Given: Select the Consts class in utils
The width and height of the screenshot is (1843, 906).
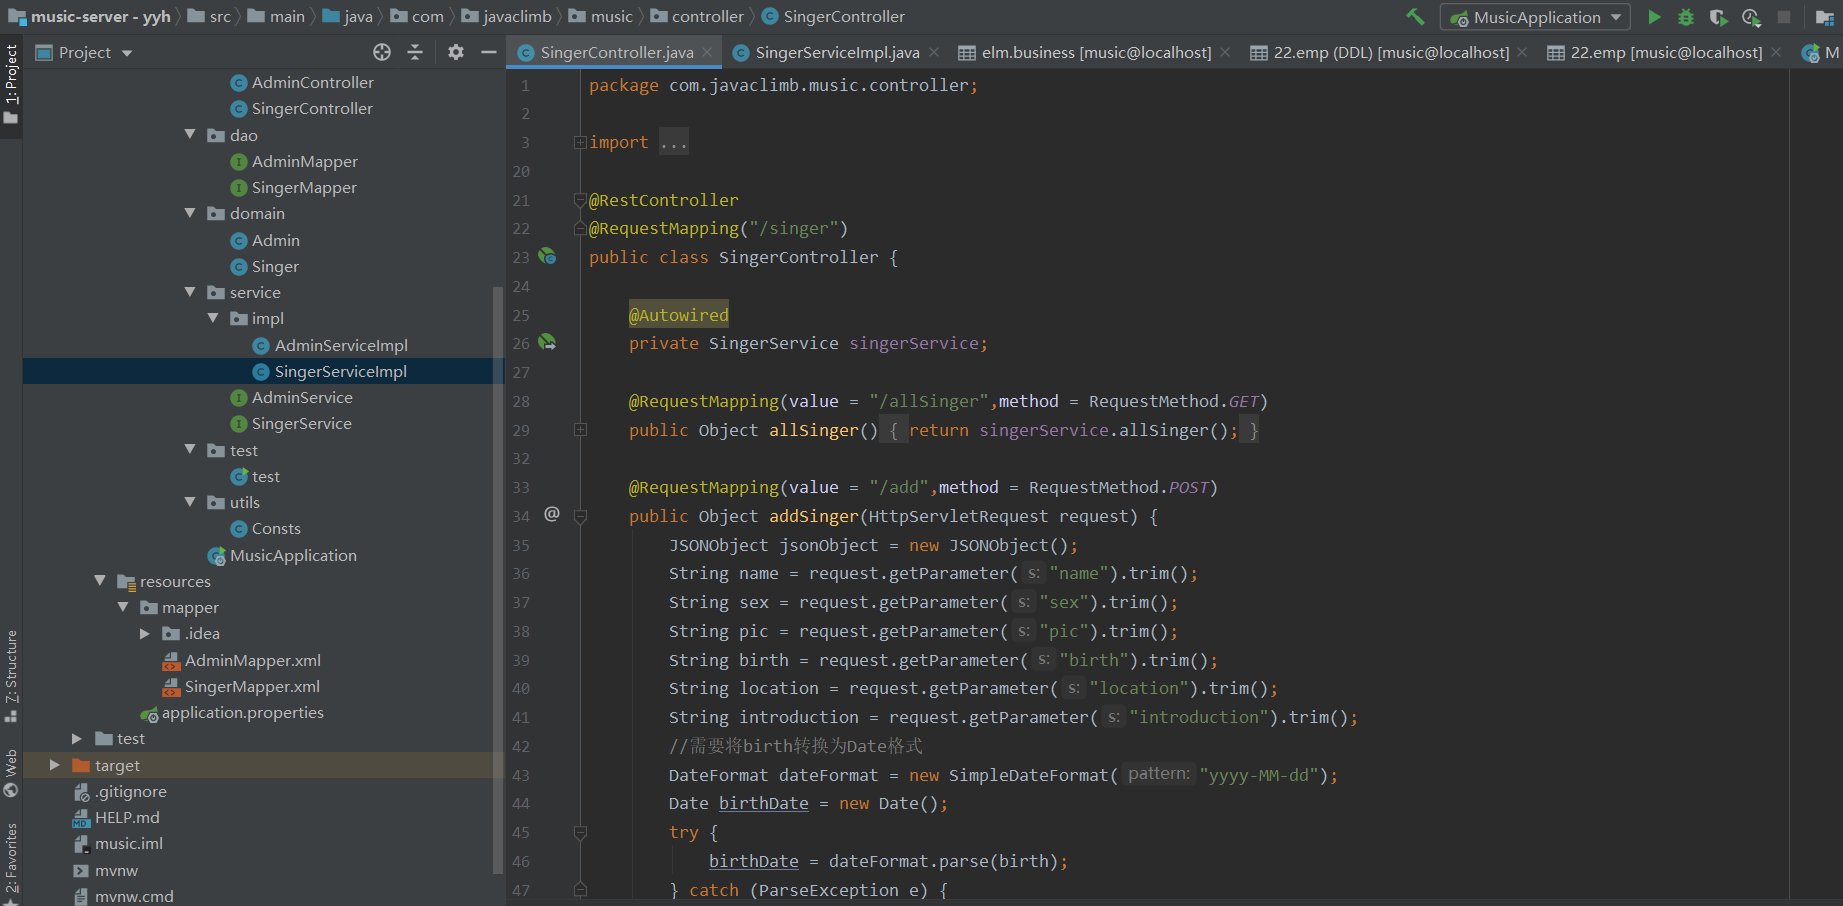Looking at the screenshot, I should [x=276, y=528].
